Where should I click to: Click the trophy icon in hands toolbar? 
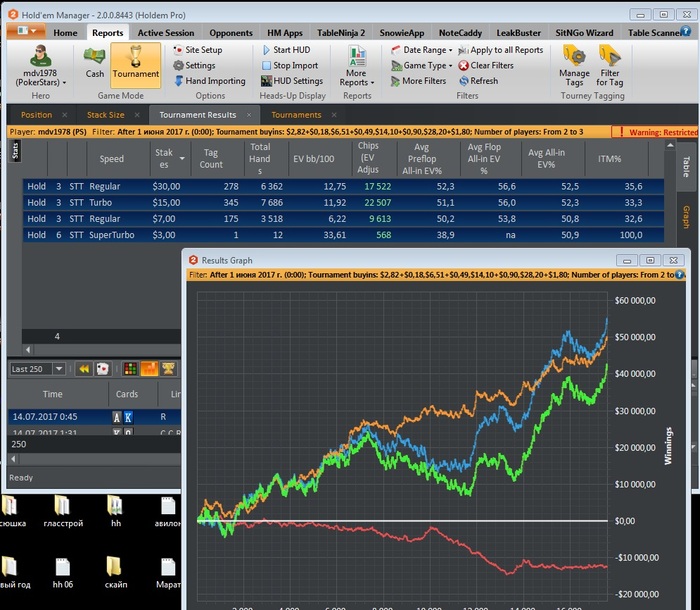coord(168,369)
